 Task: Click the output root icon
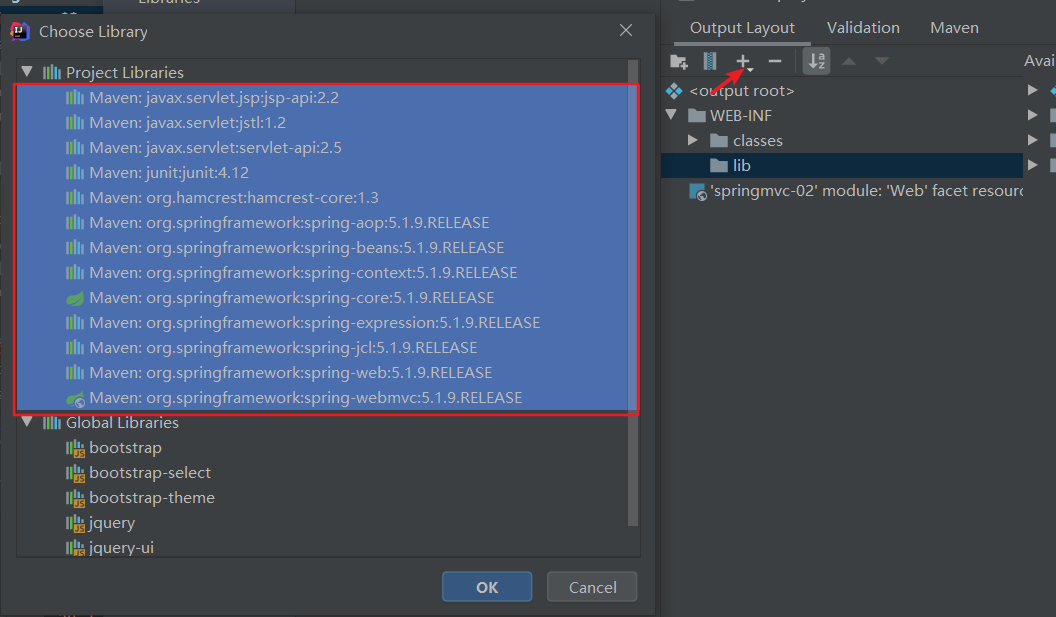click(674, 90)
